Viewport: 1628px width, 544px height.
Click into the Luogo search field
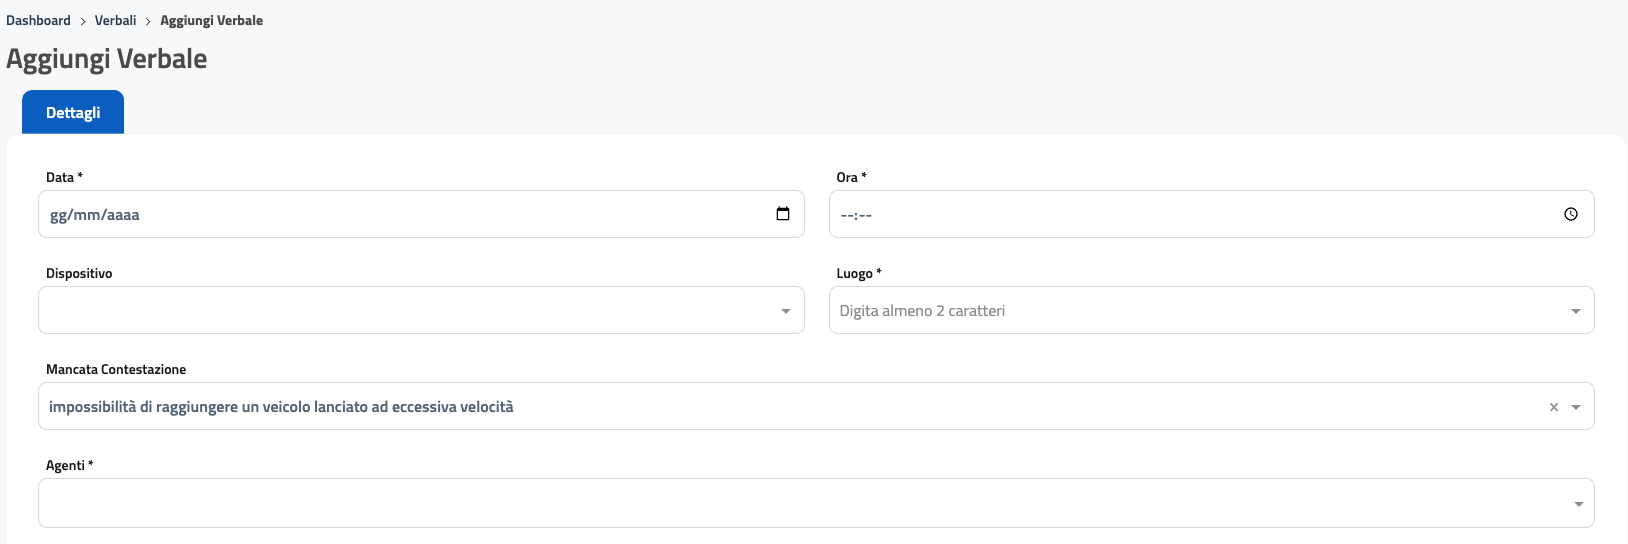point(1190,311)
